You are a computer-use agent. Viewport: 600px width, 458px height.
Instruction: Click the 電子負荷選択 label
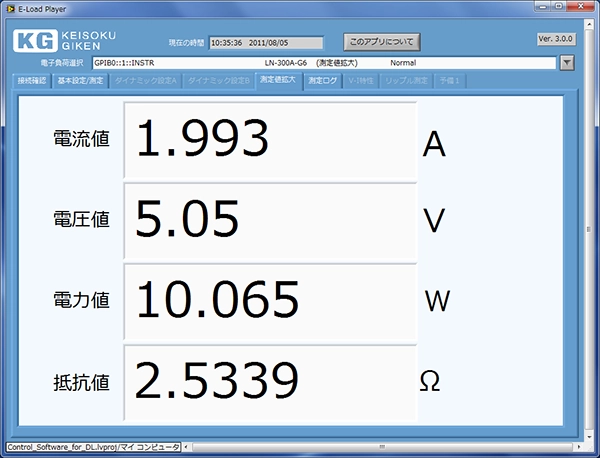(x=62, y=63)
